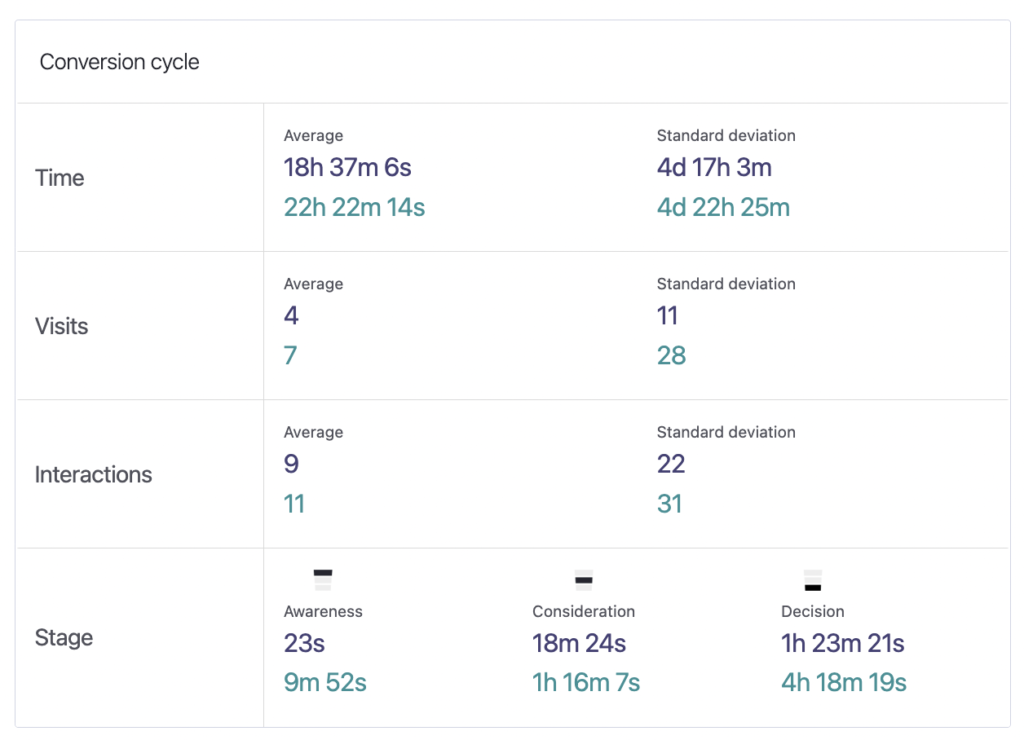Image resolution: width=1024 pixels, height=740 pixels.
Task: Click Visits comparison standard deviation 28
Action: (671, 356)
